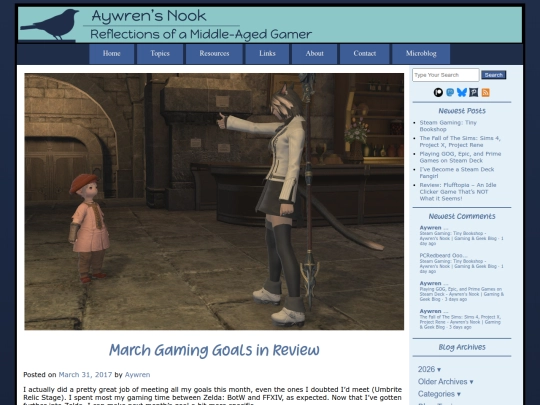Image resolution: width=540 pixels, height=405 pixels.
Task: Open the Aywren author link in byline
Action: tap(137, 375)
